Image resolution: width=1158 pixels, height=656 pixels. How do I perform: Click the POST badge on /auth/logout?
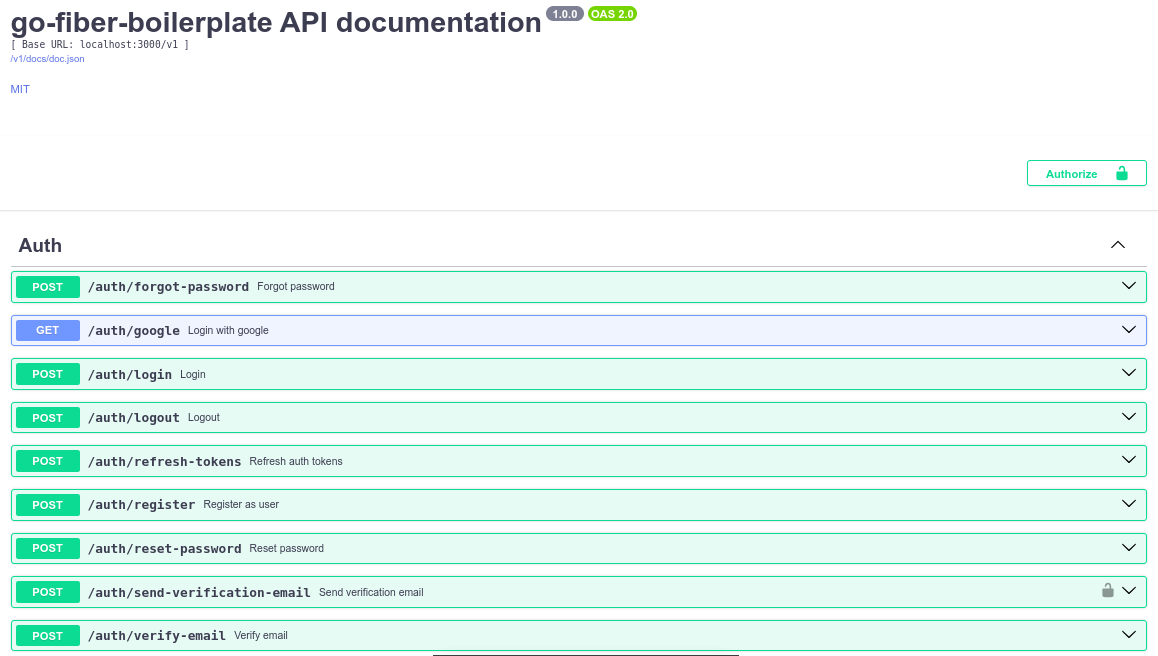point(47,417)
